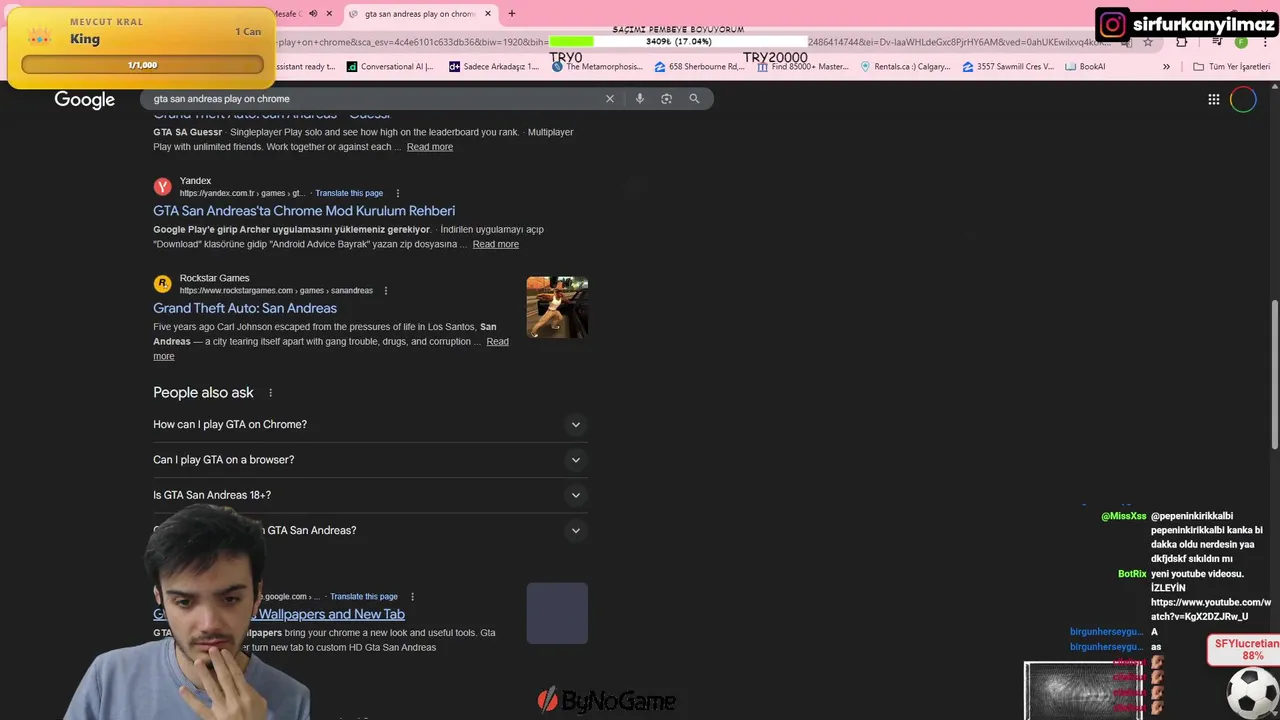Open options menu for Rockstar Games result
This screenshot has width=1280, height=720.
coord(386,291)
